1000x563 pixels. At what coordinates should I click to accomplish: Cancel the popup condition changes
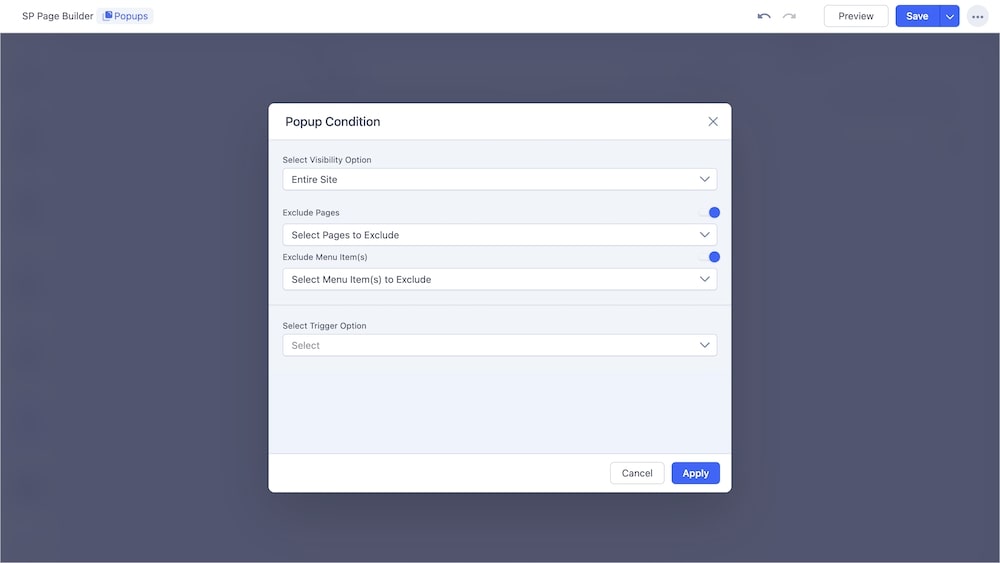point(637,473)
